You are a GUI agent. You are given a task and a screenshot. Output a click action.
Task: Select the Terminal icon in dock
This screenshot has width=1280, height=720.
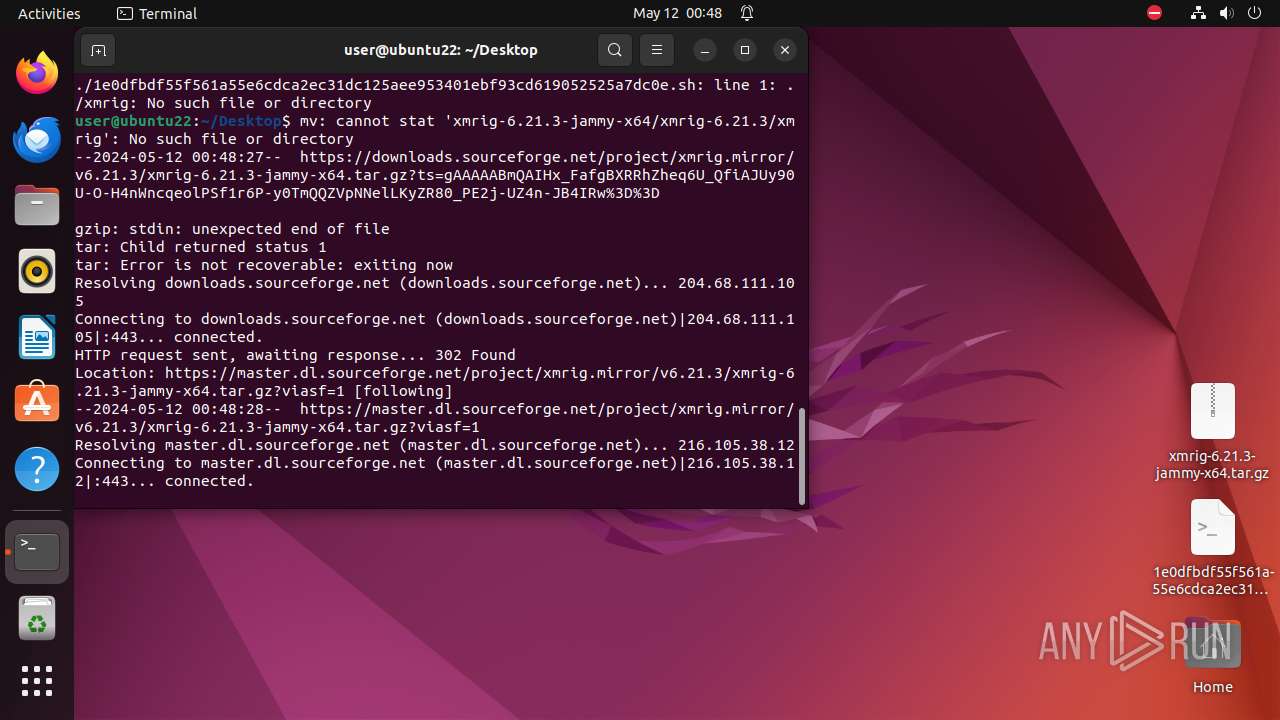[x=37, y=552]
